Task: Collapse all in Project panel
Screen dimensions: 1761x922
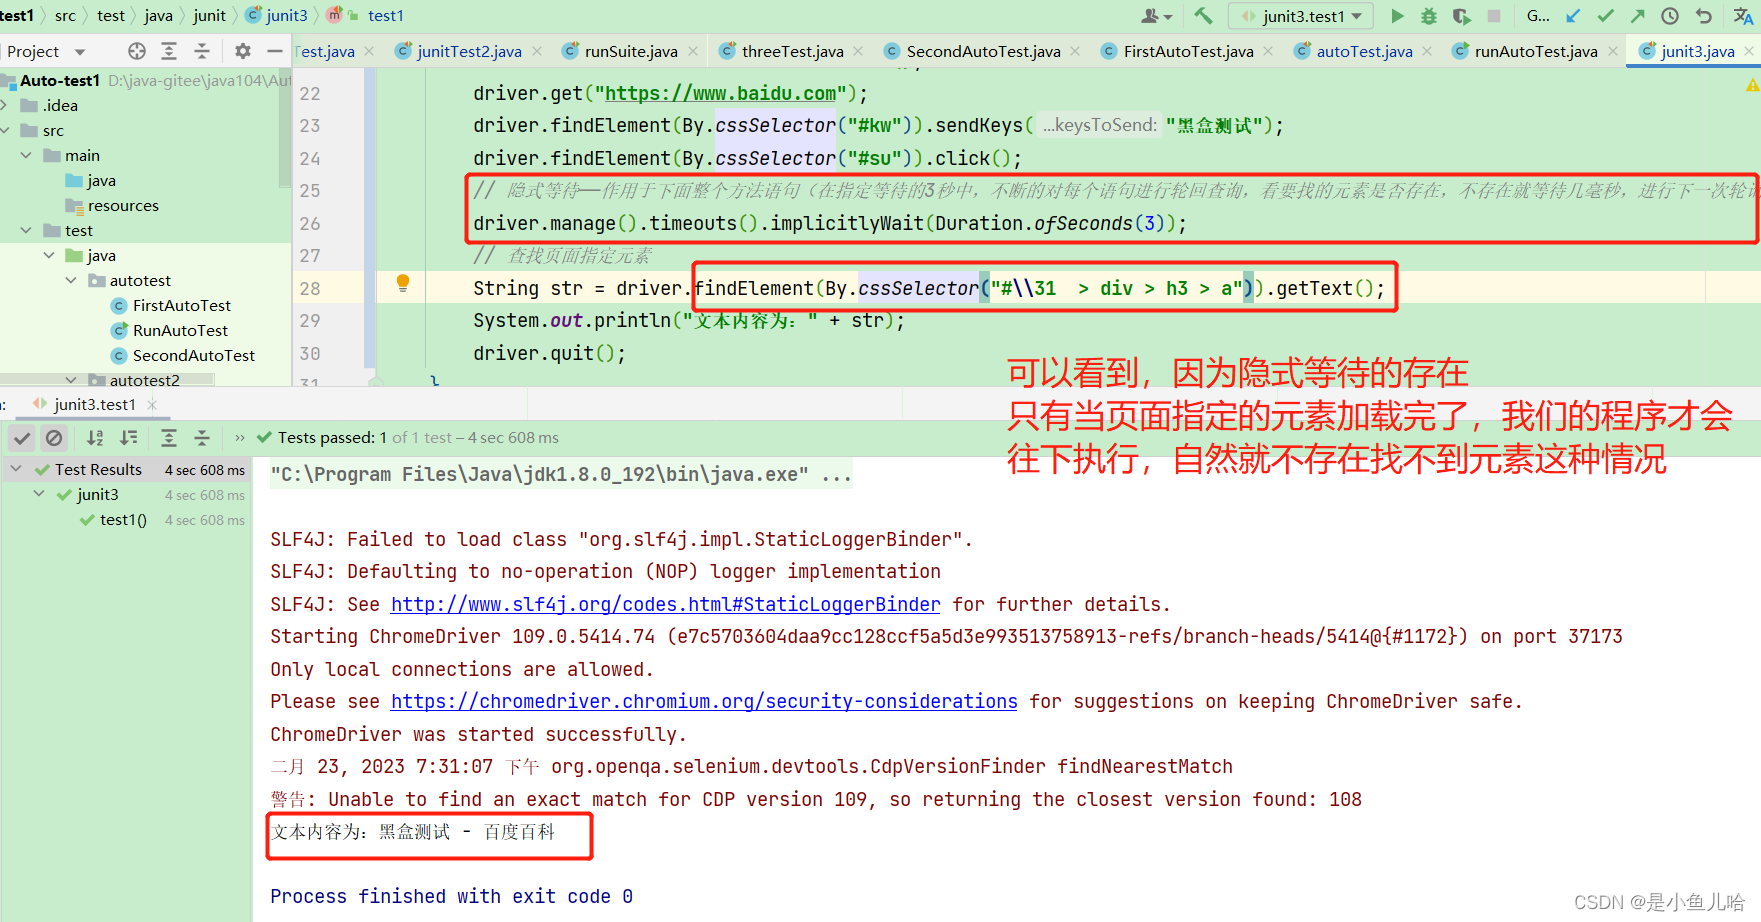Action: click(x=201, y=51)
